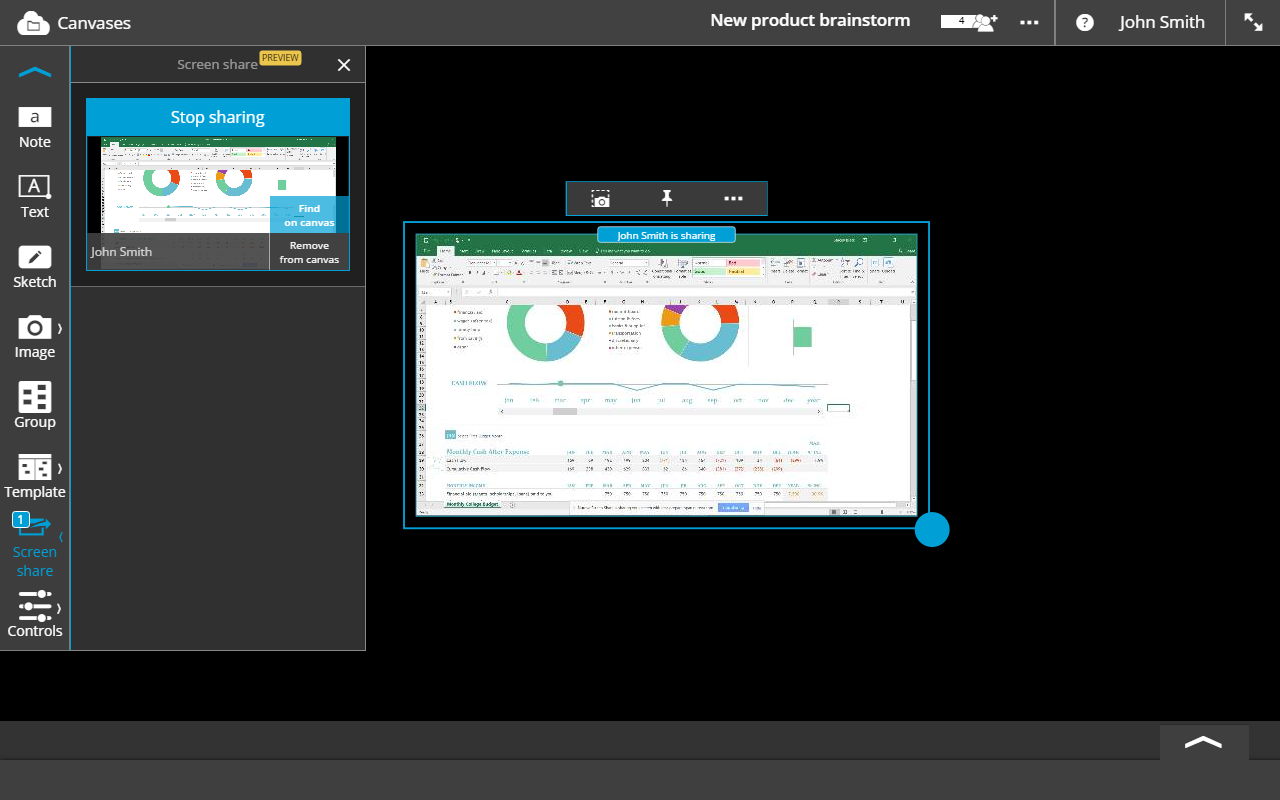This screenshot has width=1280, height=800.
Task: Click the blue resize handle circle
Action: [x=931, y=530]
